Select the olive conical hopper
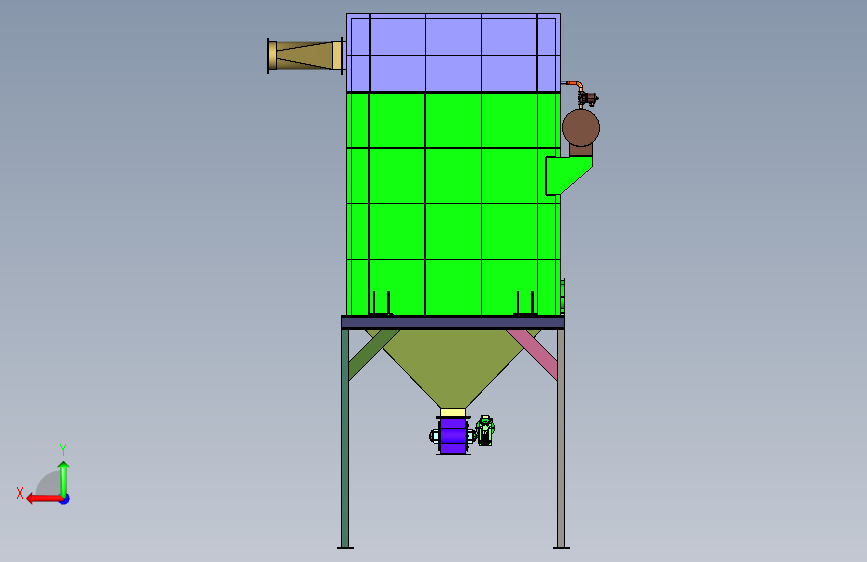 coord(453,368)
